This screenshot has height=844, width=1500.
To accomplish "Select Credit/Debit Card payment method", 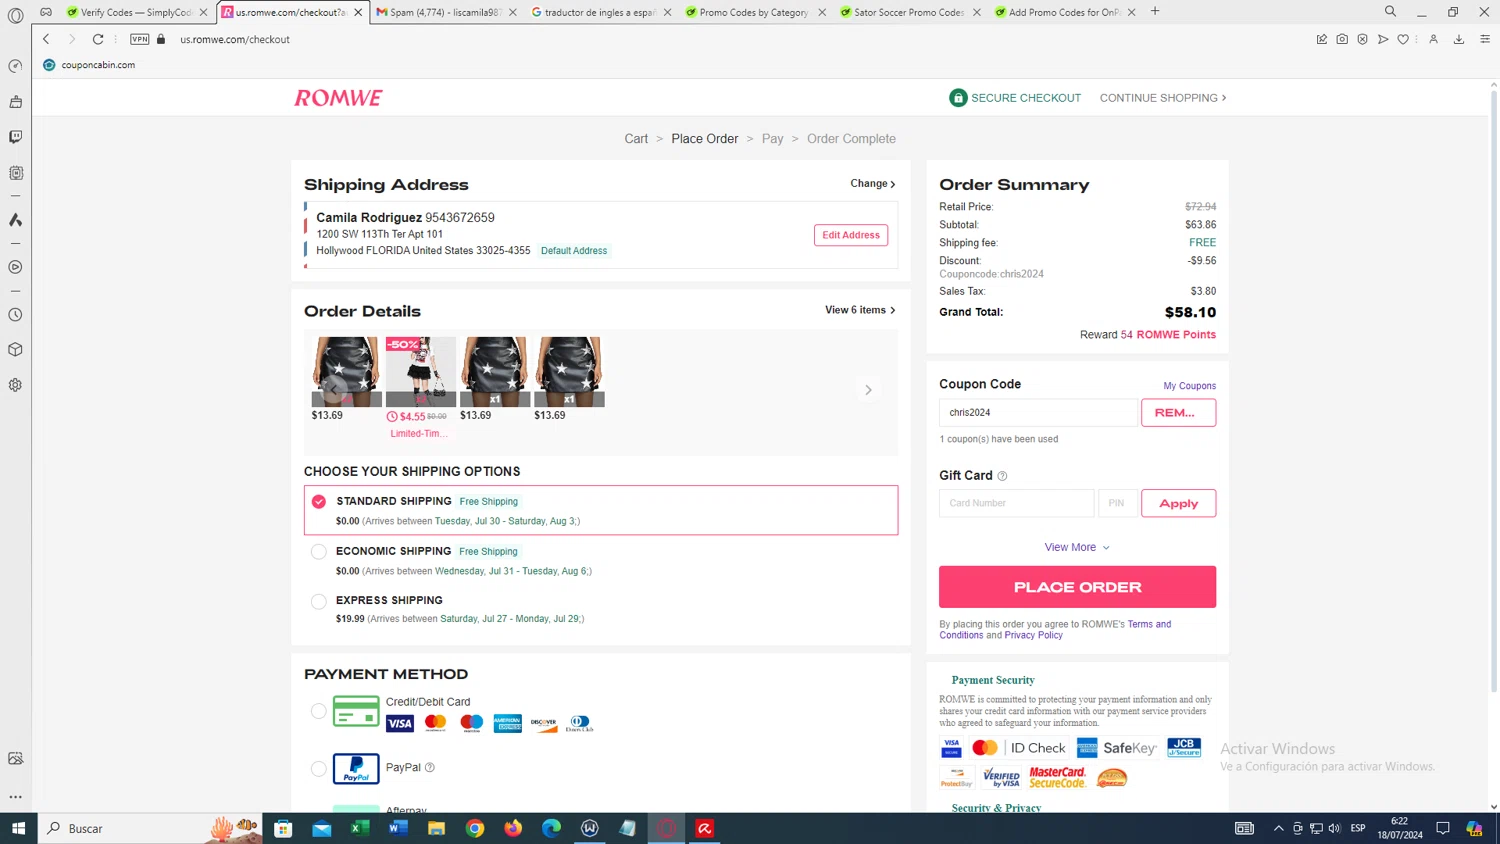I will 318,711.
